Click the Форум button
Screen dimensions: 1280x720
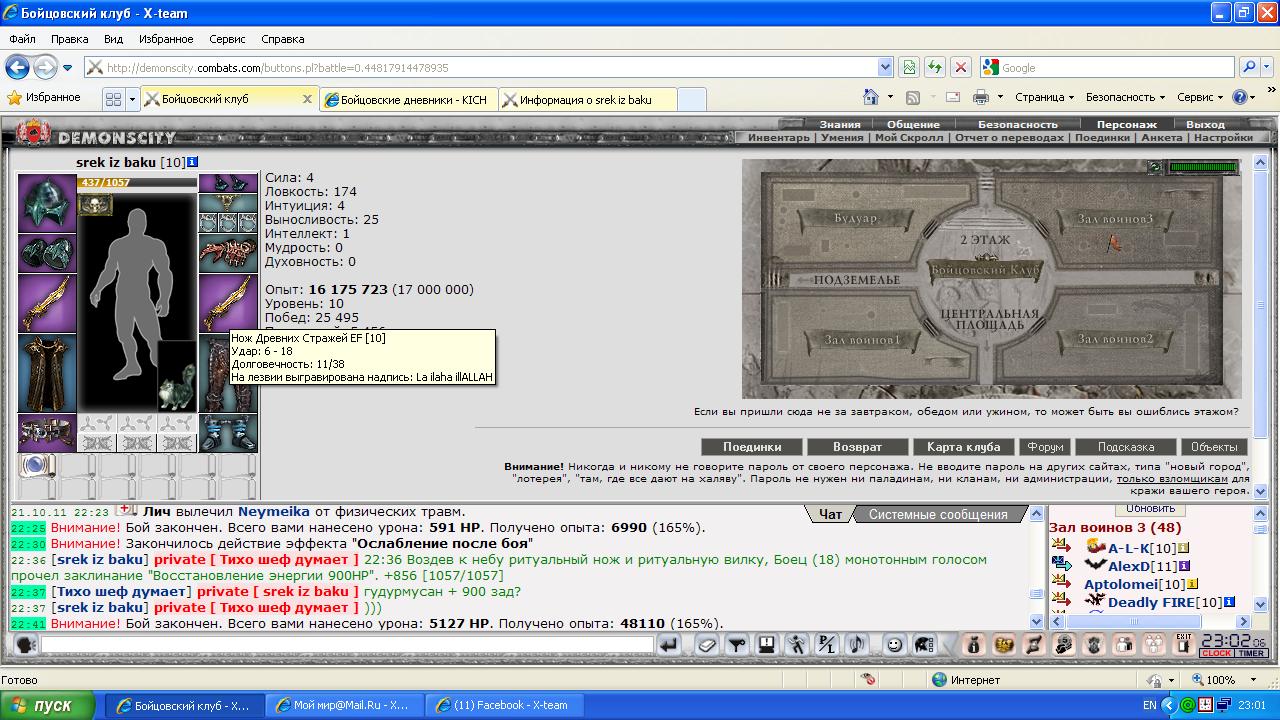pyautogui.click(x=1046, y=447)
